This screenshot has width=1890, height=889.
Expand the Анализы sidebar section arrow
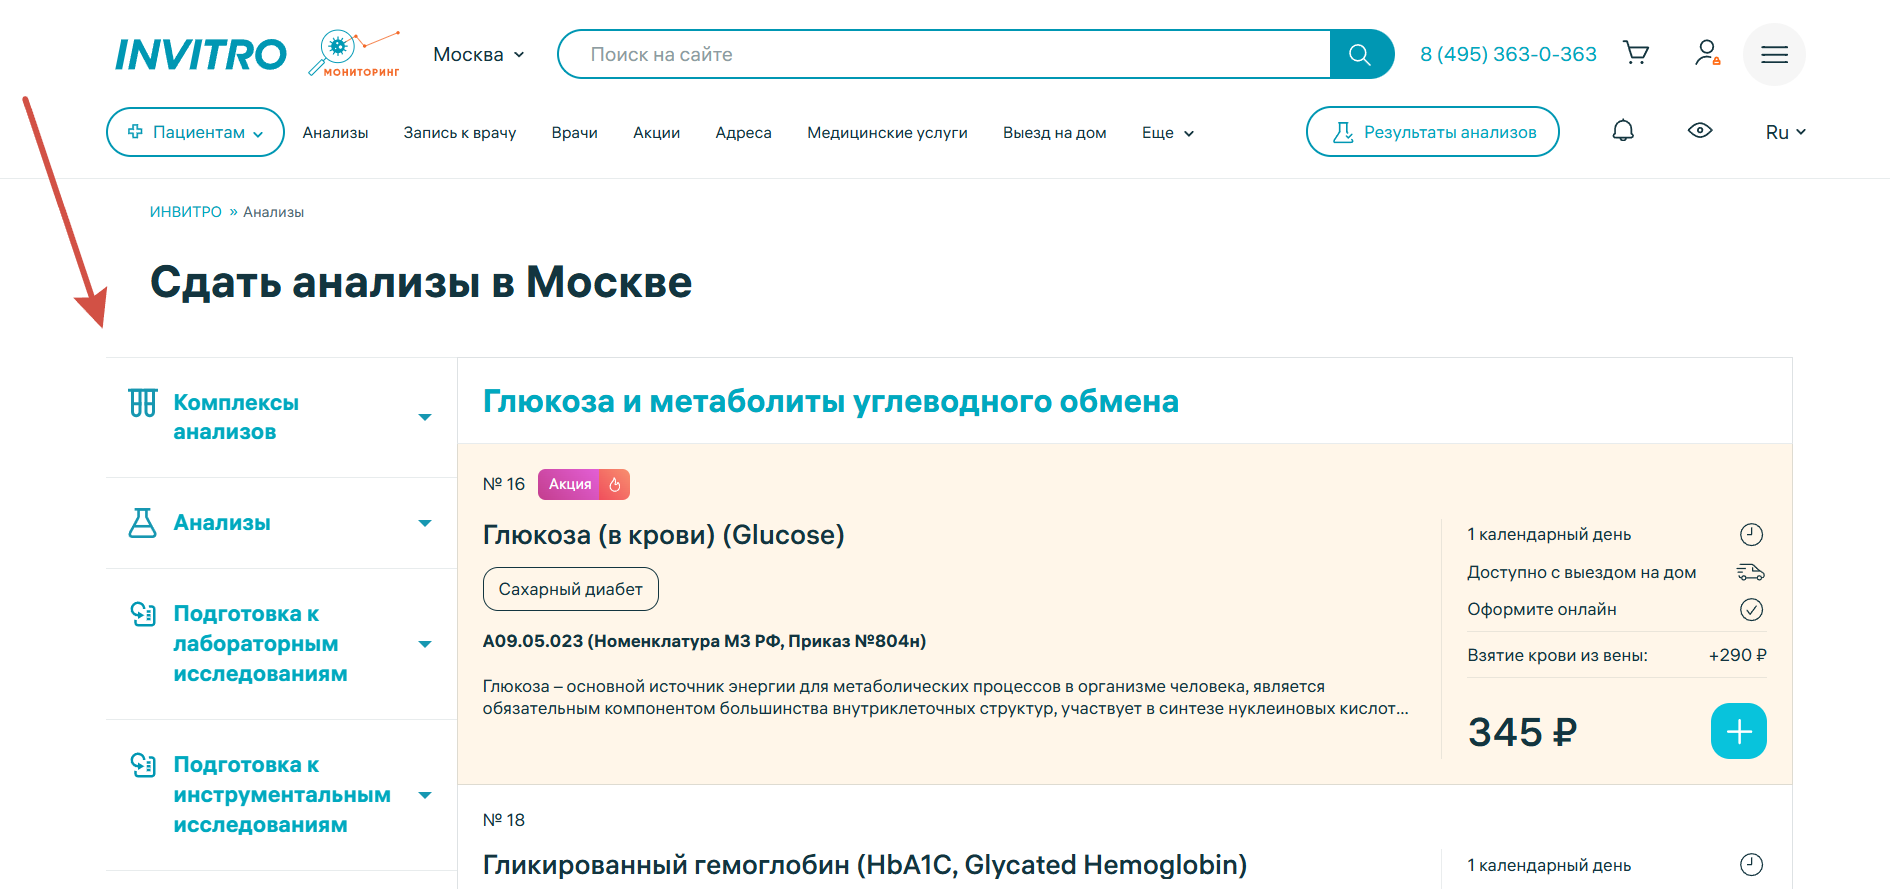(x=425, y=523)
